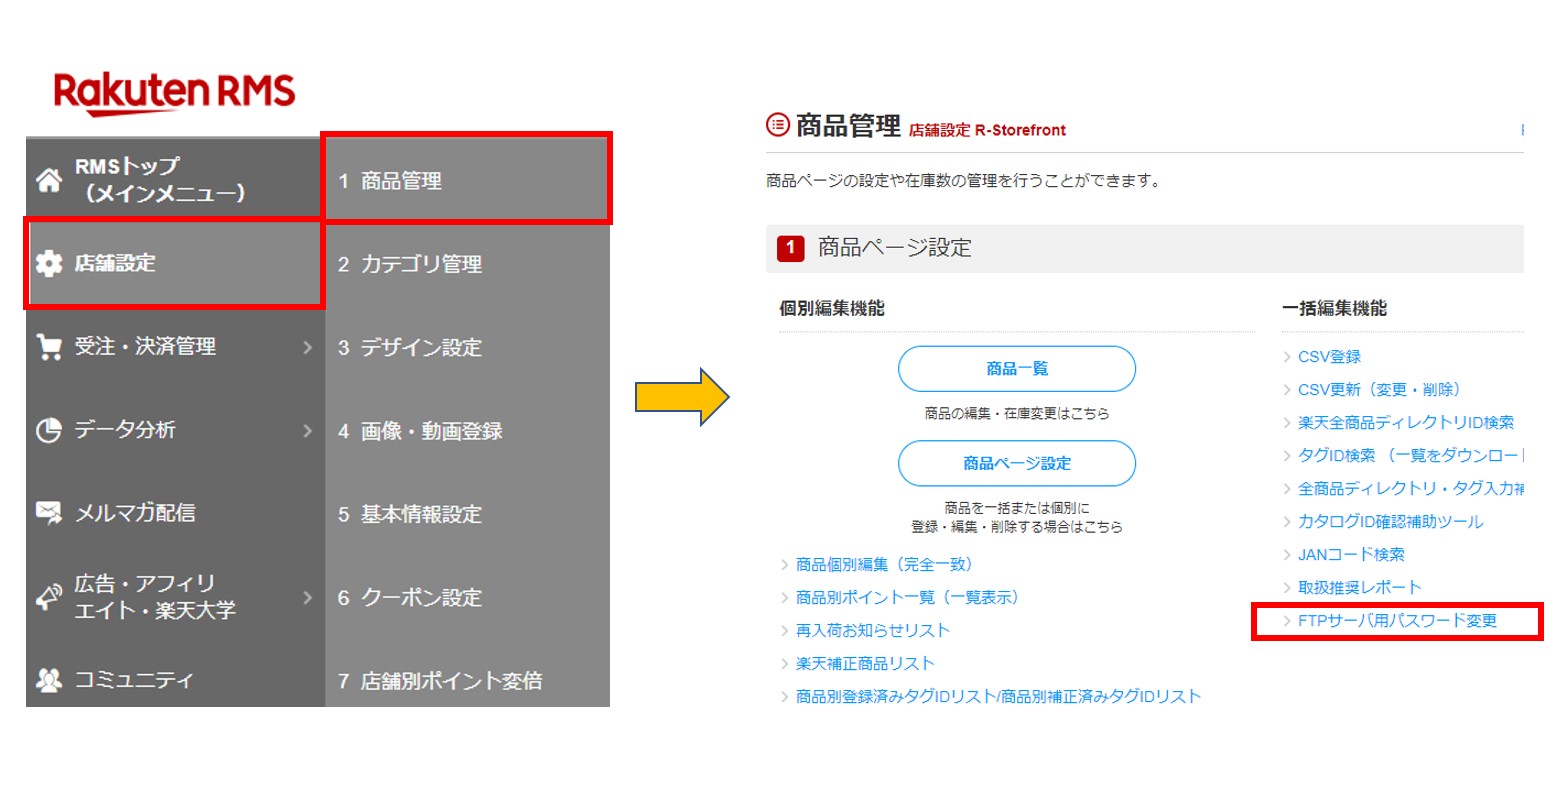Viewport: 1562px width, 797px height.
Task: Click the megaphone icon beside 広告・アフィリエイト
Action: tap(49, 597)
